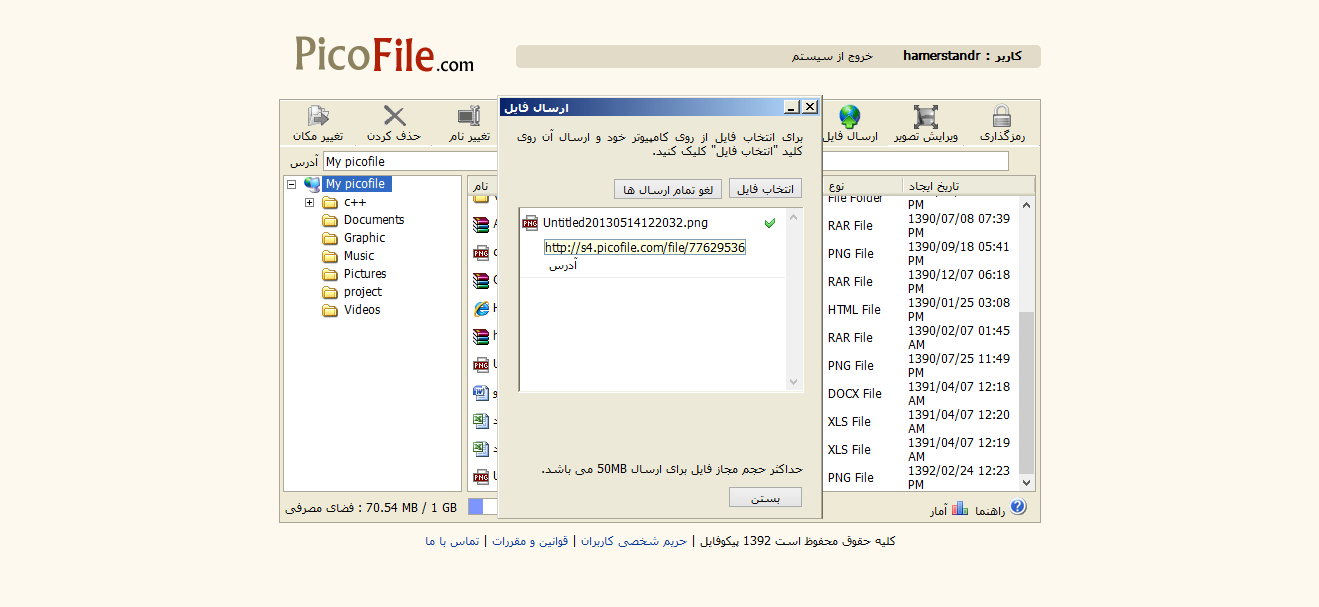Collapse the My picofile root node
This screenshot has width=1319, height=607.
point(292,185)
